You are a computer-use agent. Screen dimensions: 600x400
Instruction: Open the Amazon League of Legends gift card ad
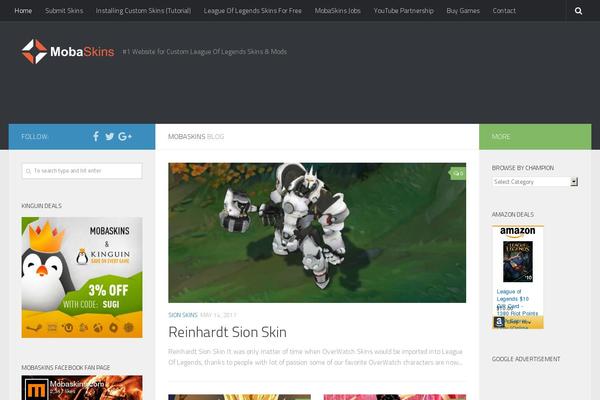click(518, 277)
